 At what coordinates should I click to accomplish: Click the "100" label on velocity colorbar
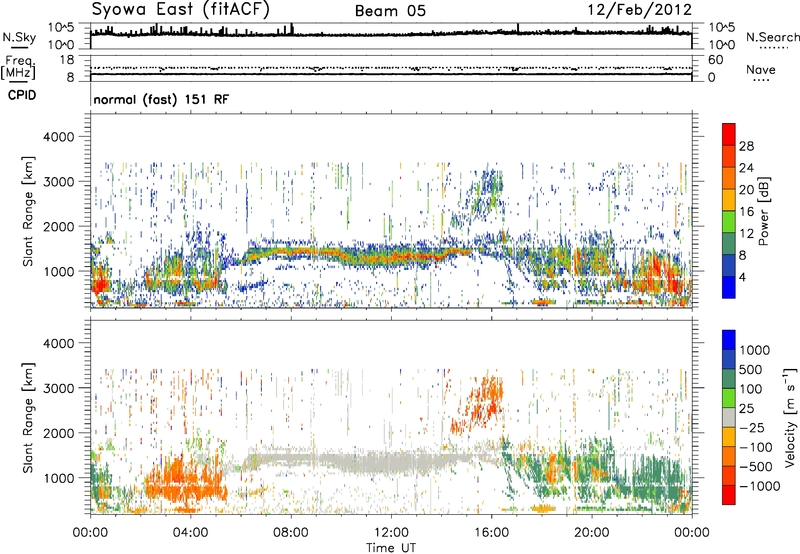pos(750,389)
